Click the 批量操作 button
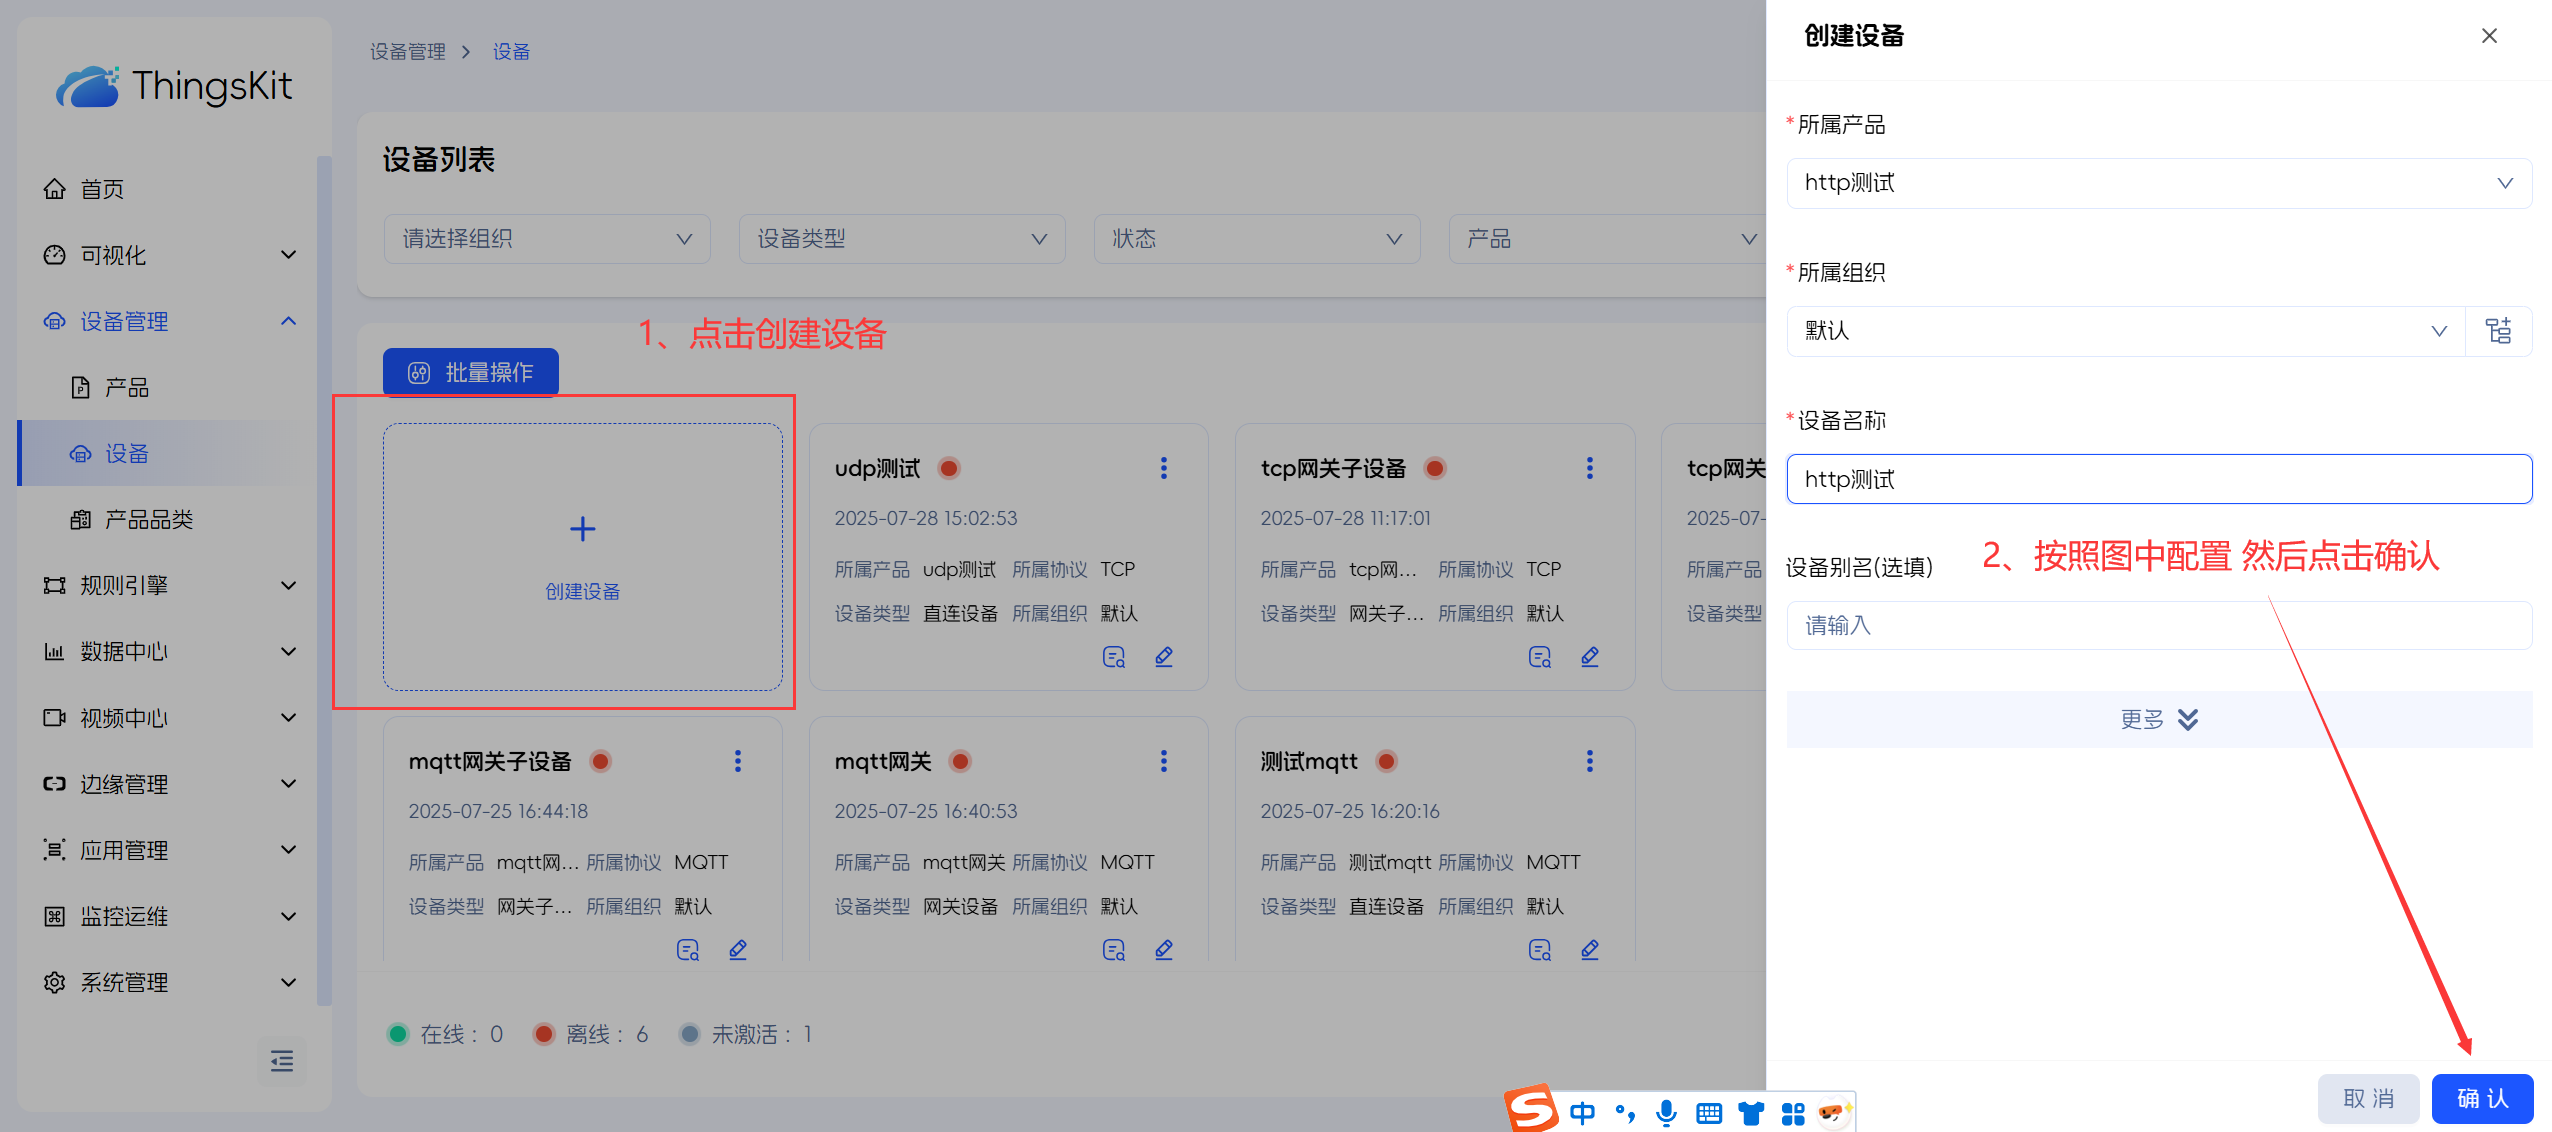 click(x=470, y=373)
